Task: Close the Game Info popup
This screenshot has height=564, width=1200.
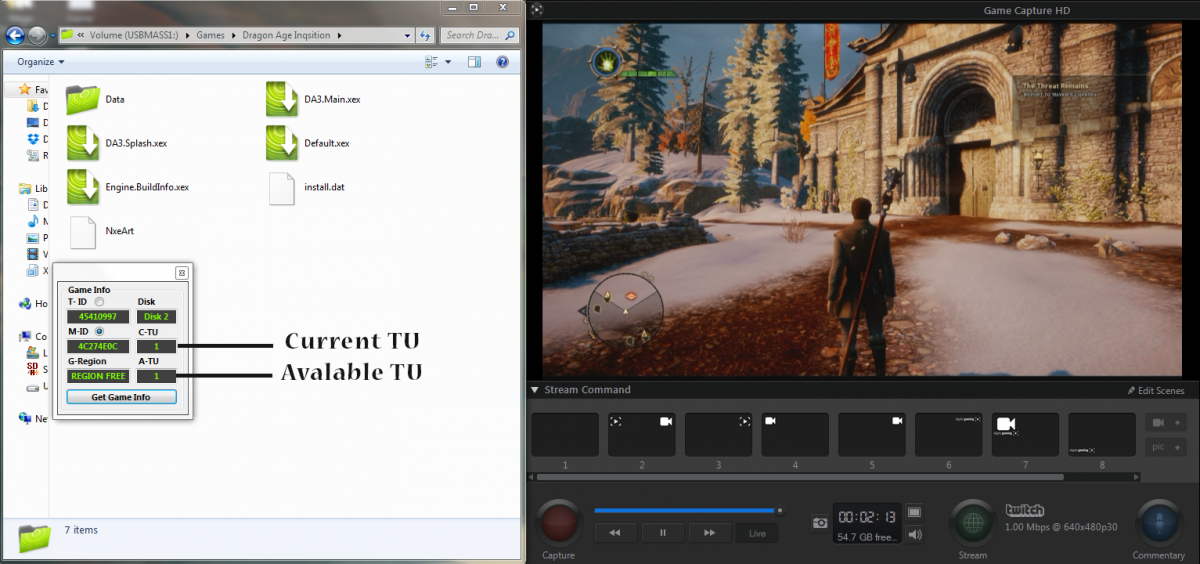Action: coord(181,272)
